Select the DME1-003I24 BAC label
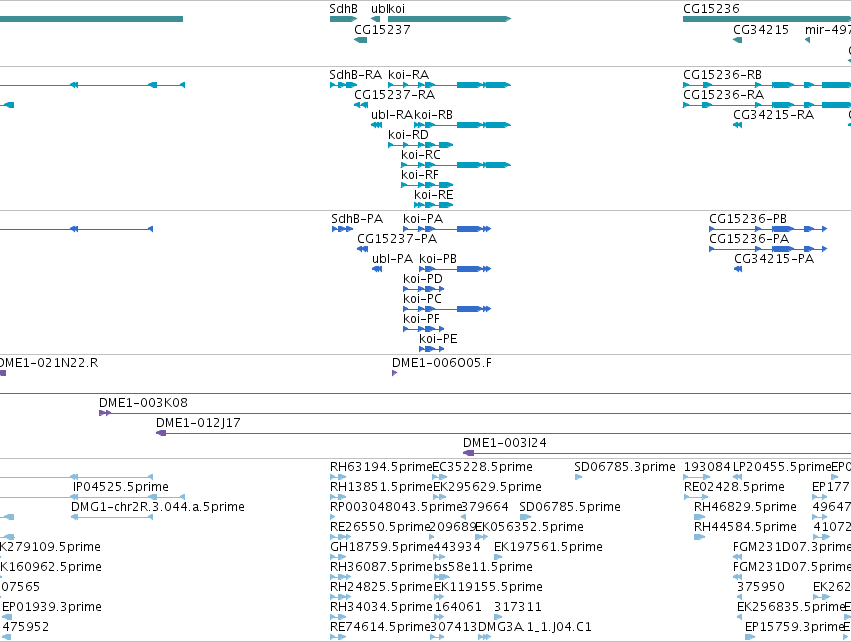Image resolution: width=851 pixels, height=642 pixels. click(505, 443)
